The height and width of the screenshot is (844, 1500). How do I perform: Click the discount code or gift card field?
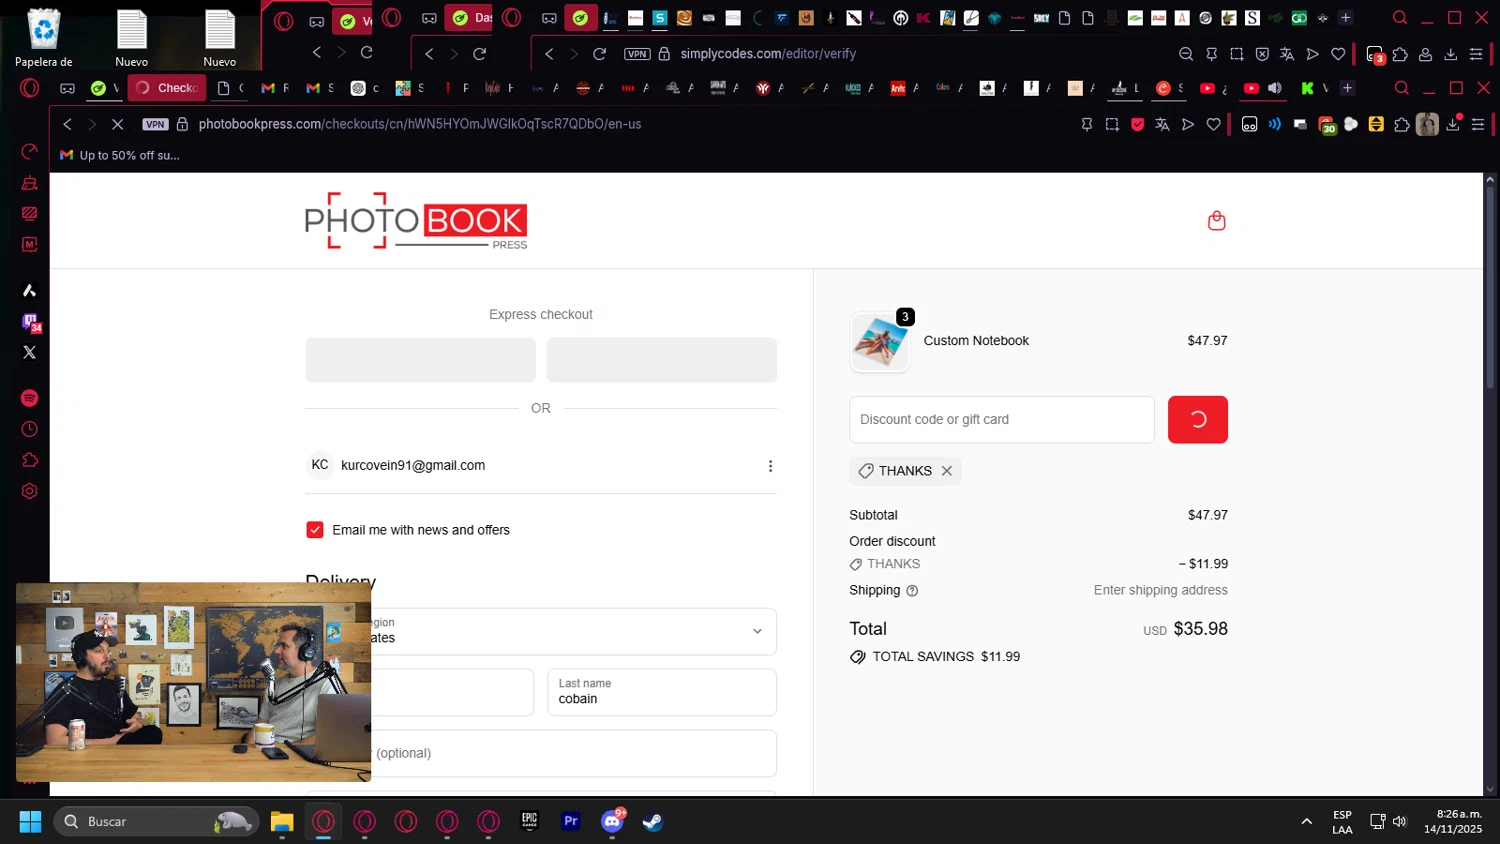pos(1001,420)
